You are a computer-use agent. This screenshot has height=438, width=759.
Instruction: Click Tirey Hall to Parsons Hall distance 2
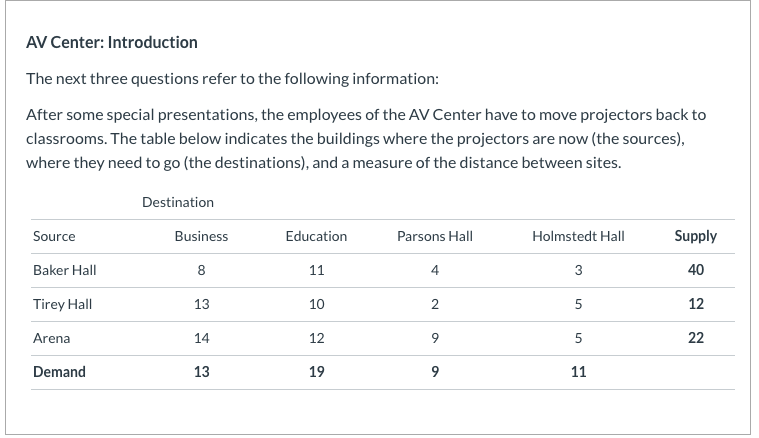(434, 304)
